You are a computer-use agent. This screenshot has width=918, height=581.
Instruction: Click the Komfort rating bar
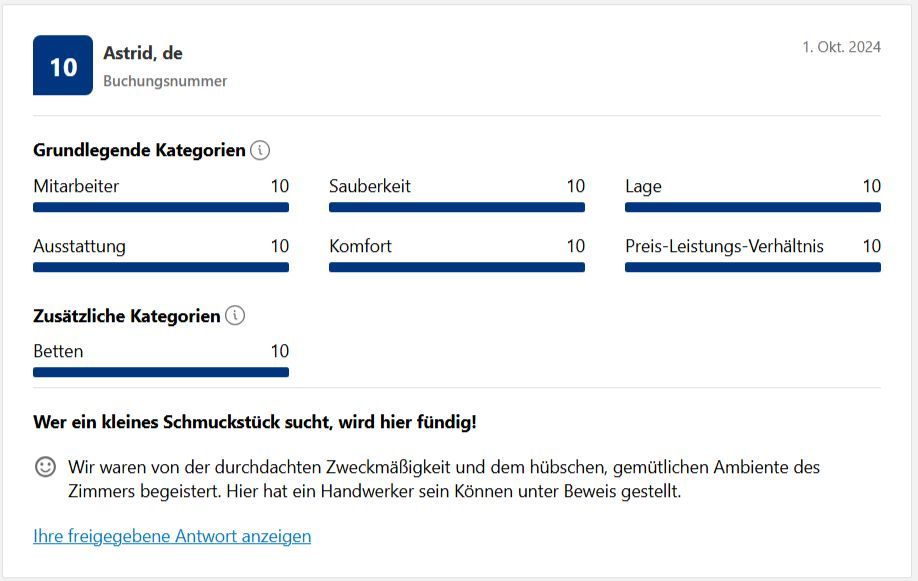457,267
